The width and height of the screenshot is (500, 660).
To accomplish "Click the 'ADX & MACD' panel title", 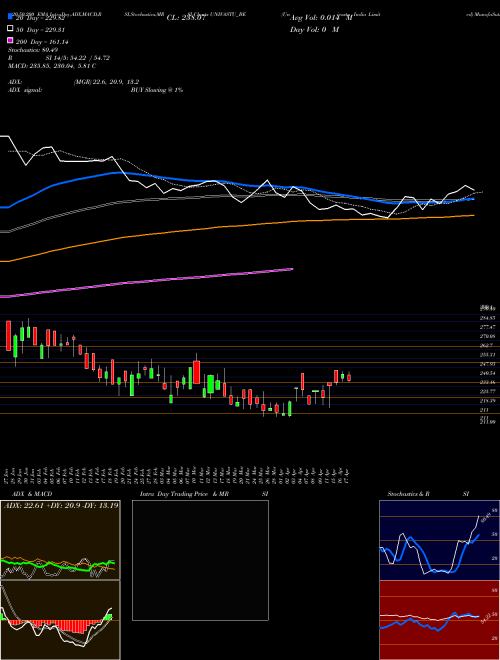I will tap(32, 494).
